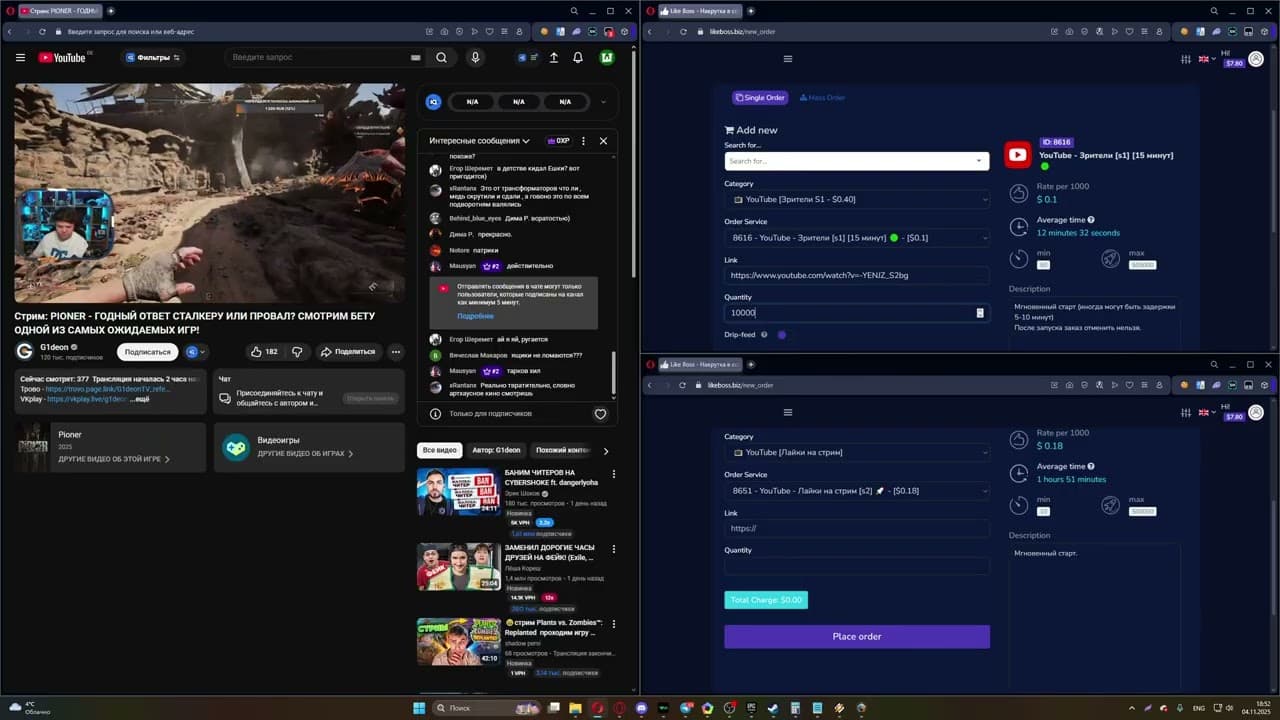This screenshot has width=1280, height=720.
Task: Select the Все видео filter chip
Action: (439, 450)
